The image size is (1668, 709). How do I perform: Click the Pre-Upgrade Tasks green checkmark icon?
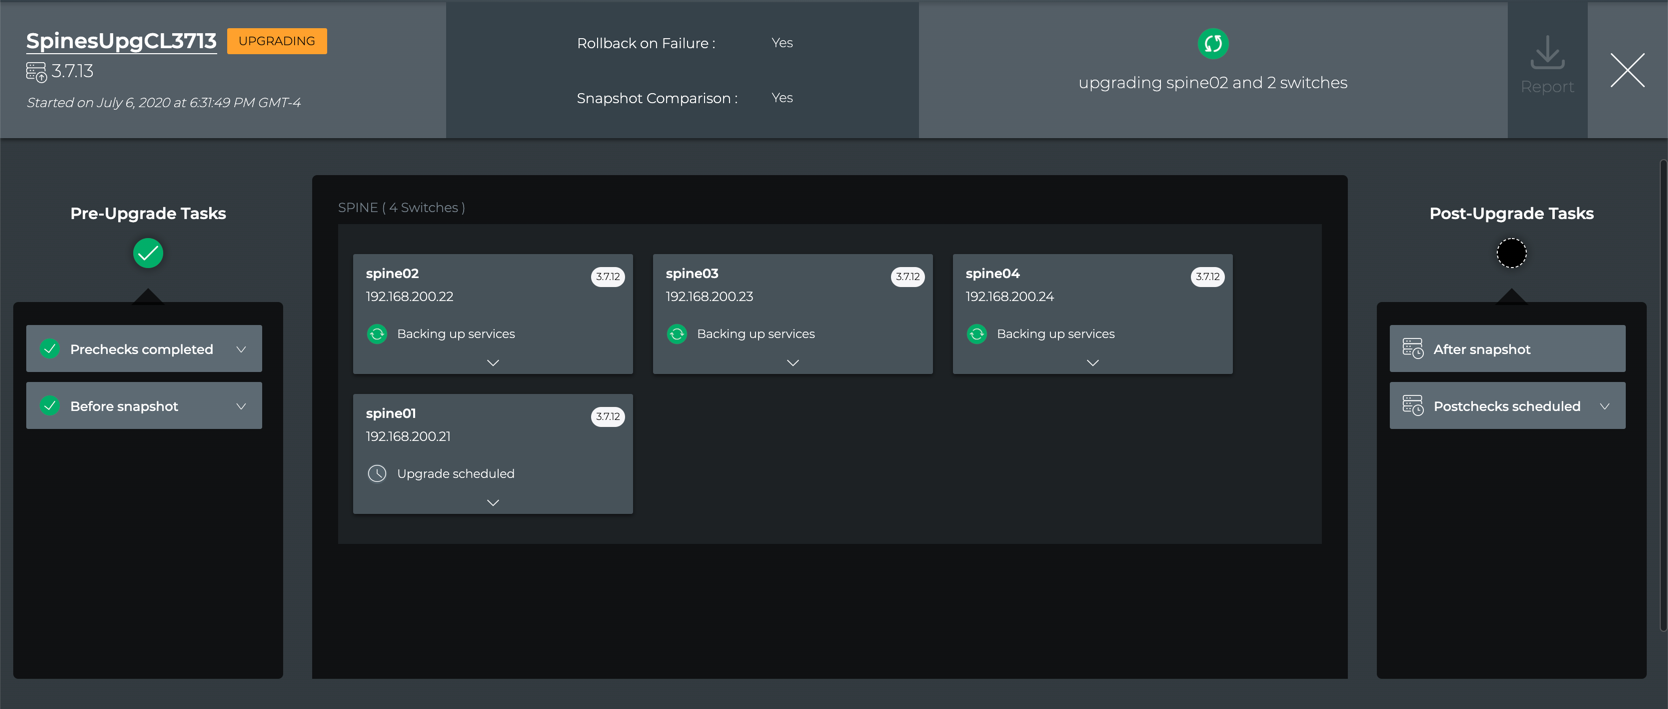[148, 253]
